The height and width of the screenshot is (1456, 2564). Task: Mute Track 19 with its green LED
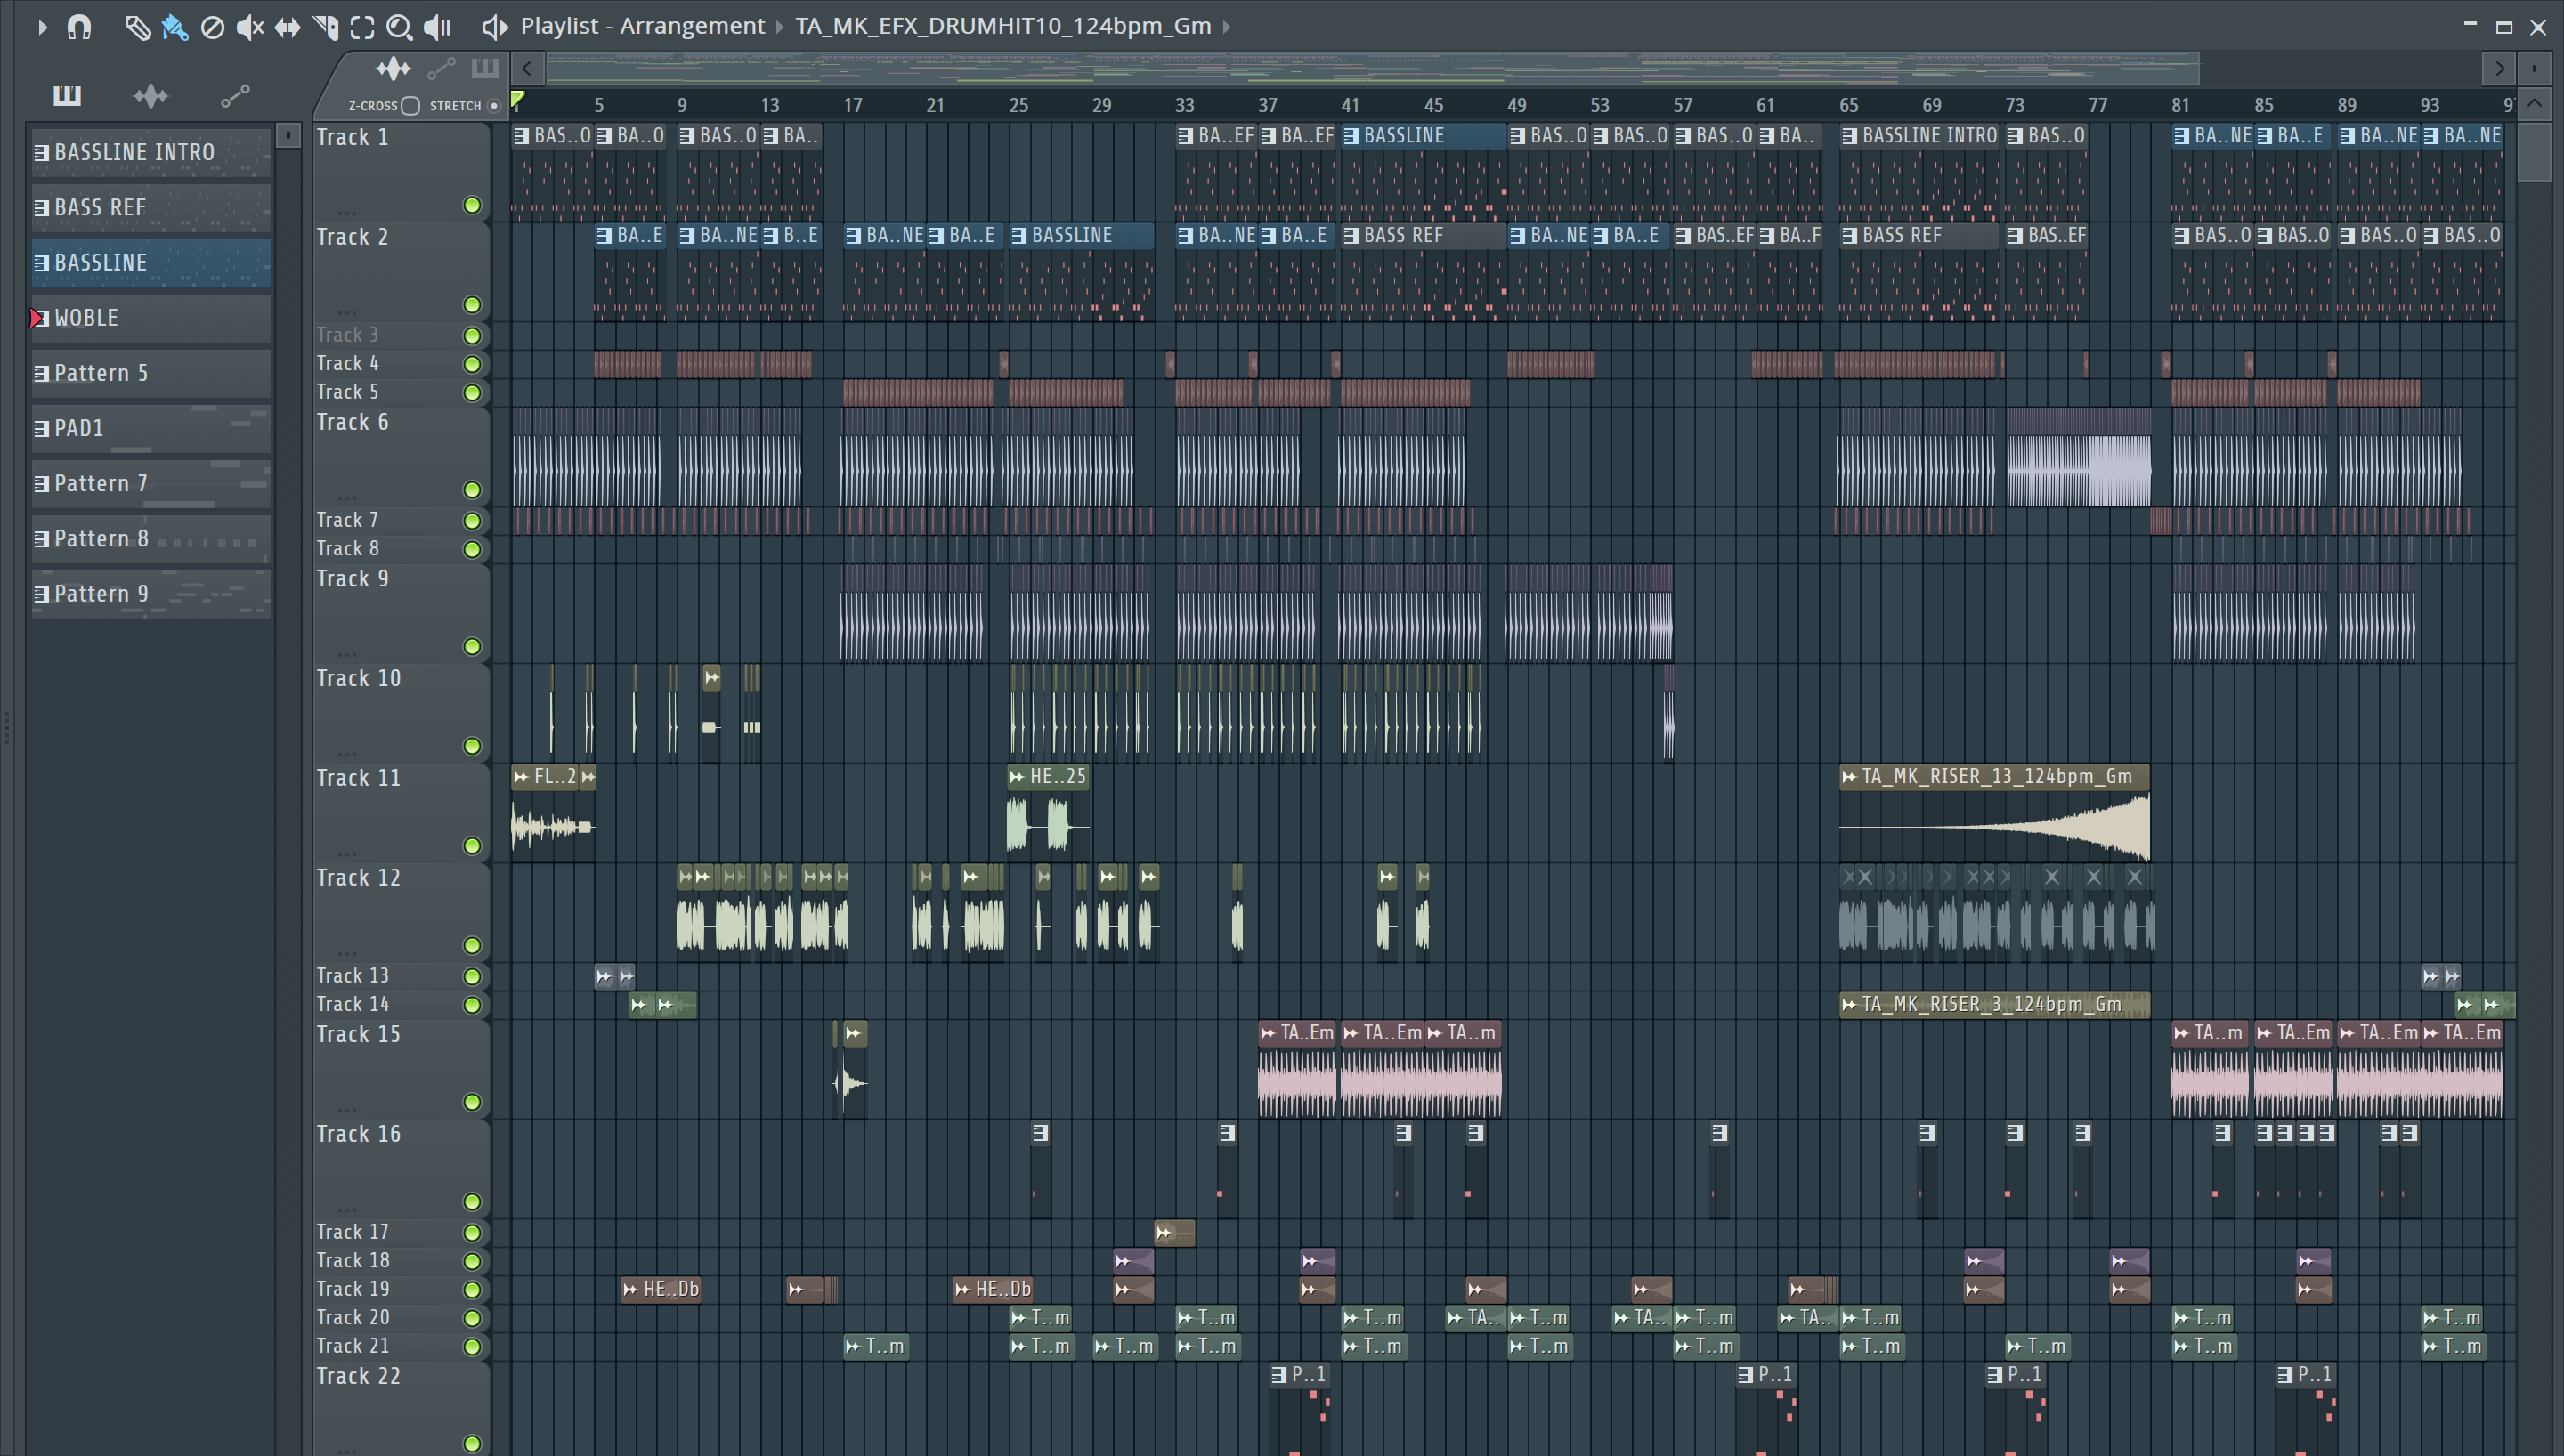[x=472, y=1289]
